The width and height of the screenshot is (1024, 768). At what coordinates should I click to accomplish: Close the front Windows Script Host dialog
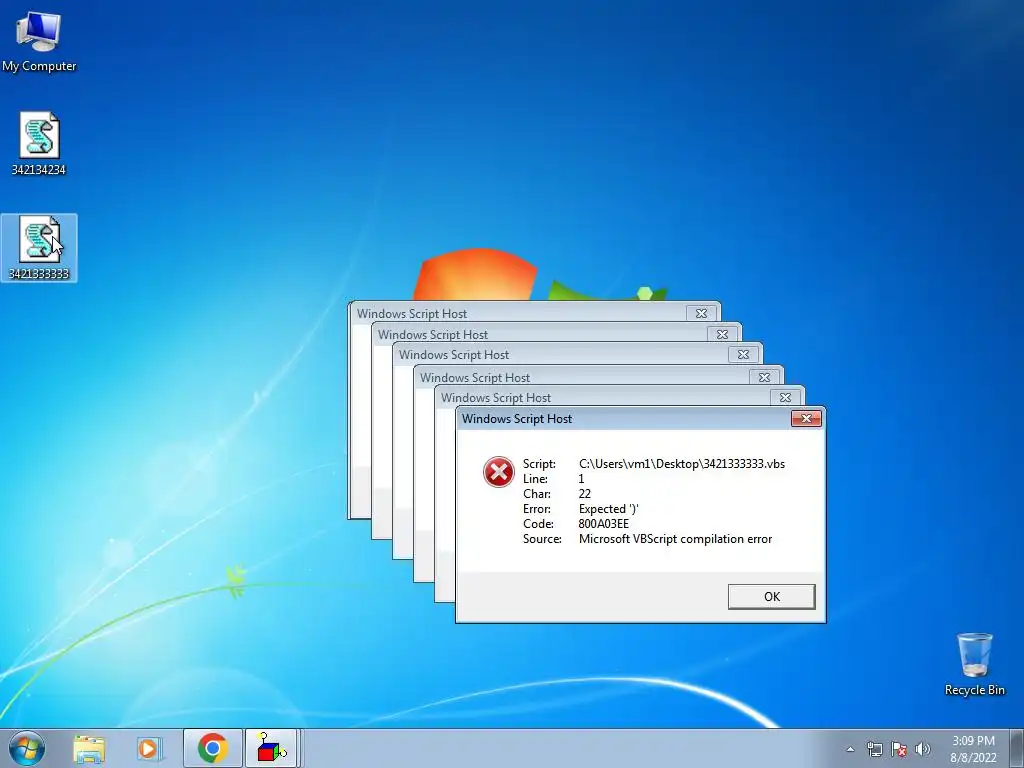(806, 419)
